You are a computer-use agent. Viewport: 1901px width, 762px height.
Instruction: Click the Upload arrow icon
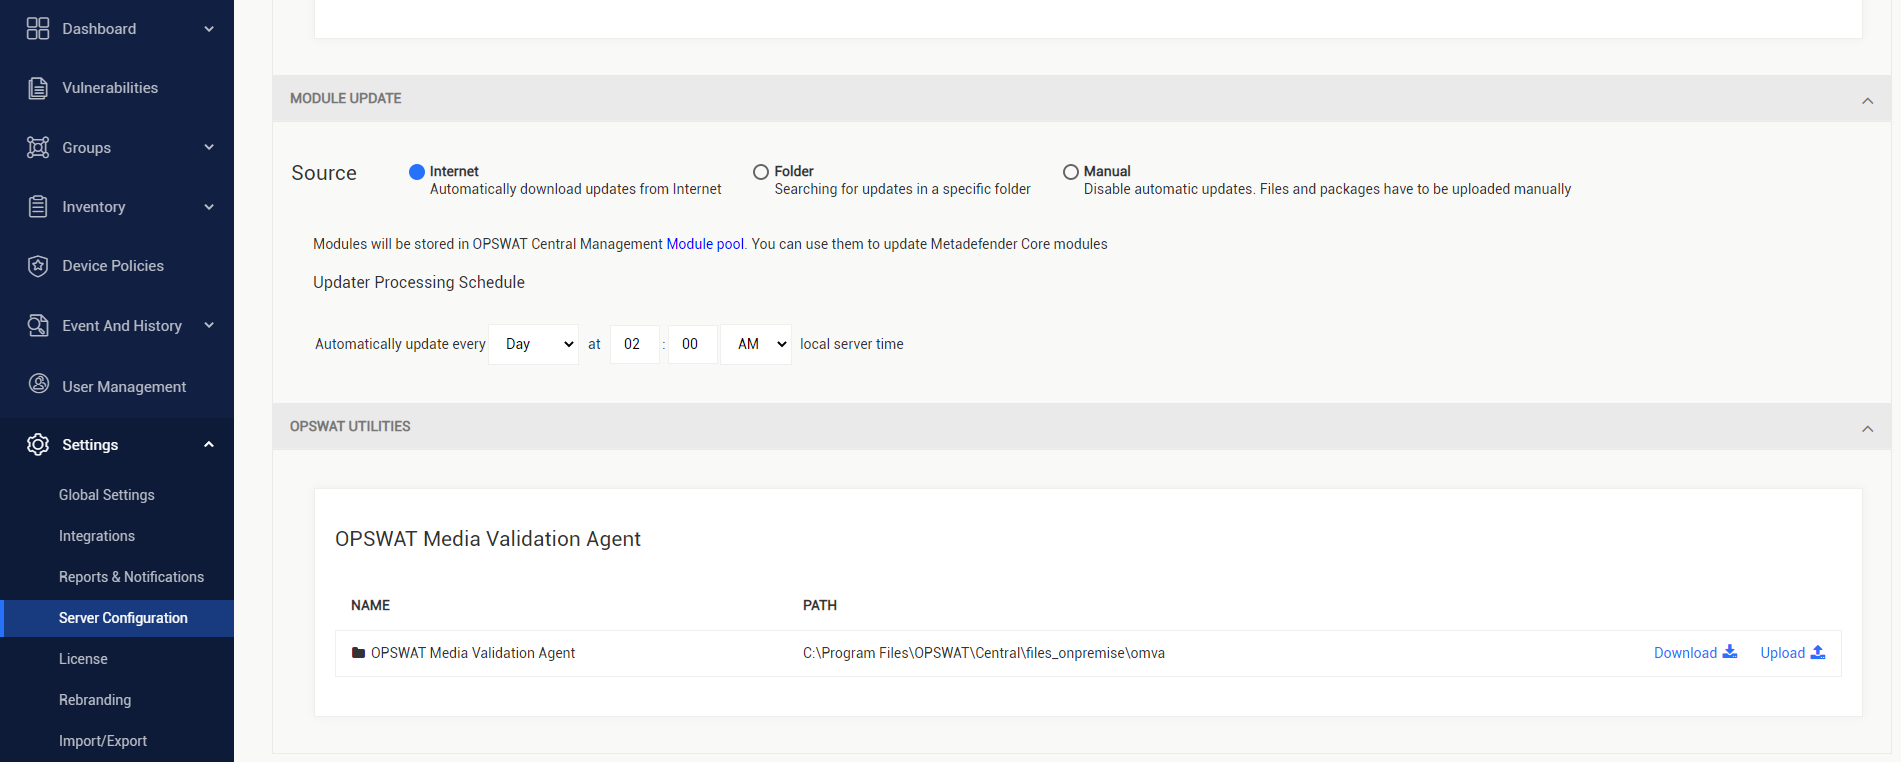1818,652
